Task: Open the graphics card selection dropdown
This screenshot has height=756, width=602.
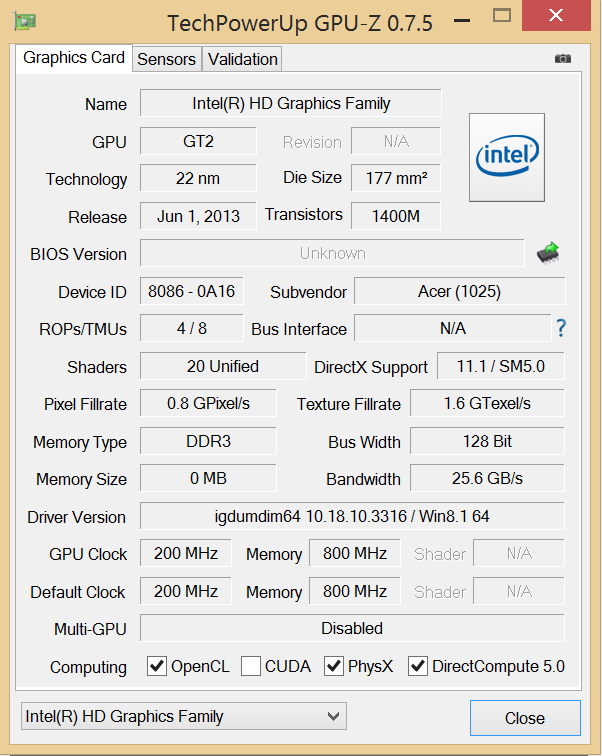Action: [183, 716]
